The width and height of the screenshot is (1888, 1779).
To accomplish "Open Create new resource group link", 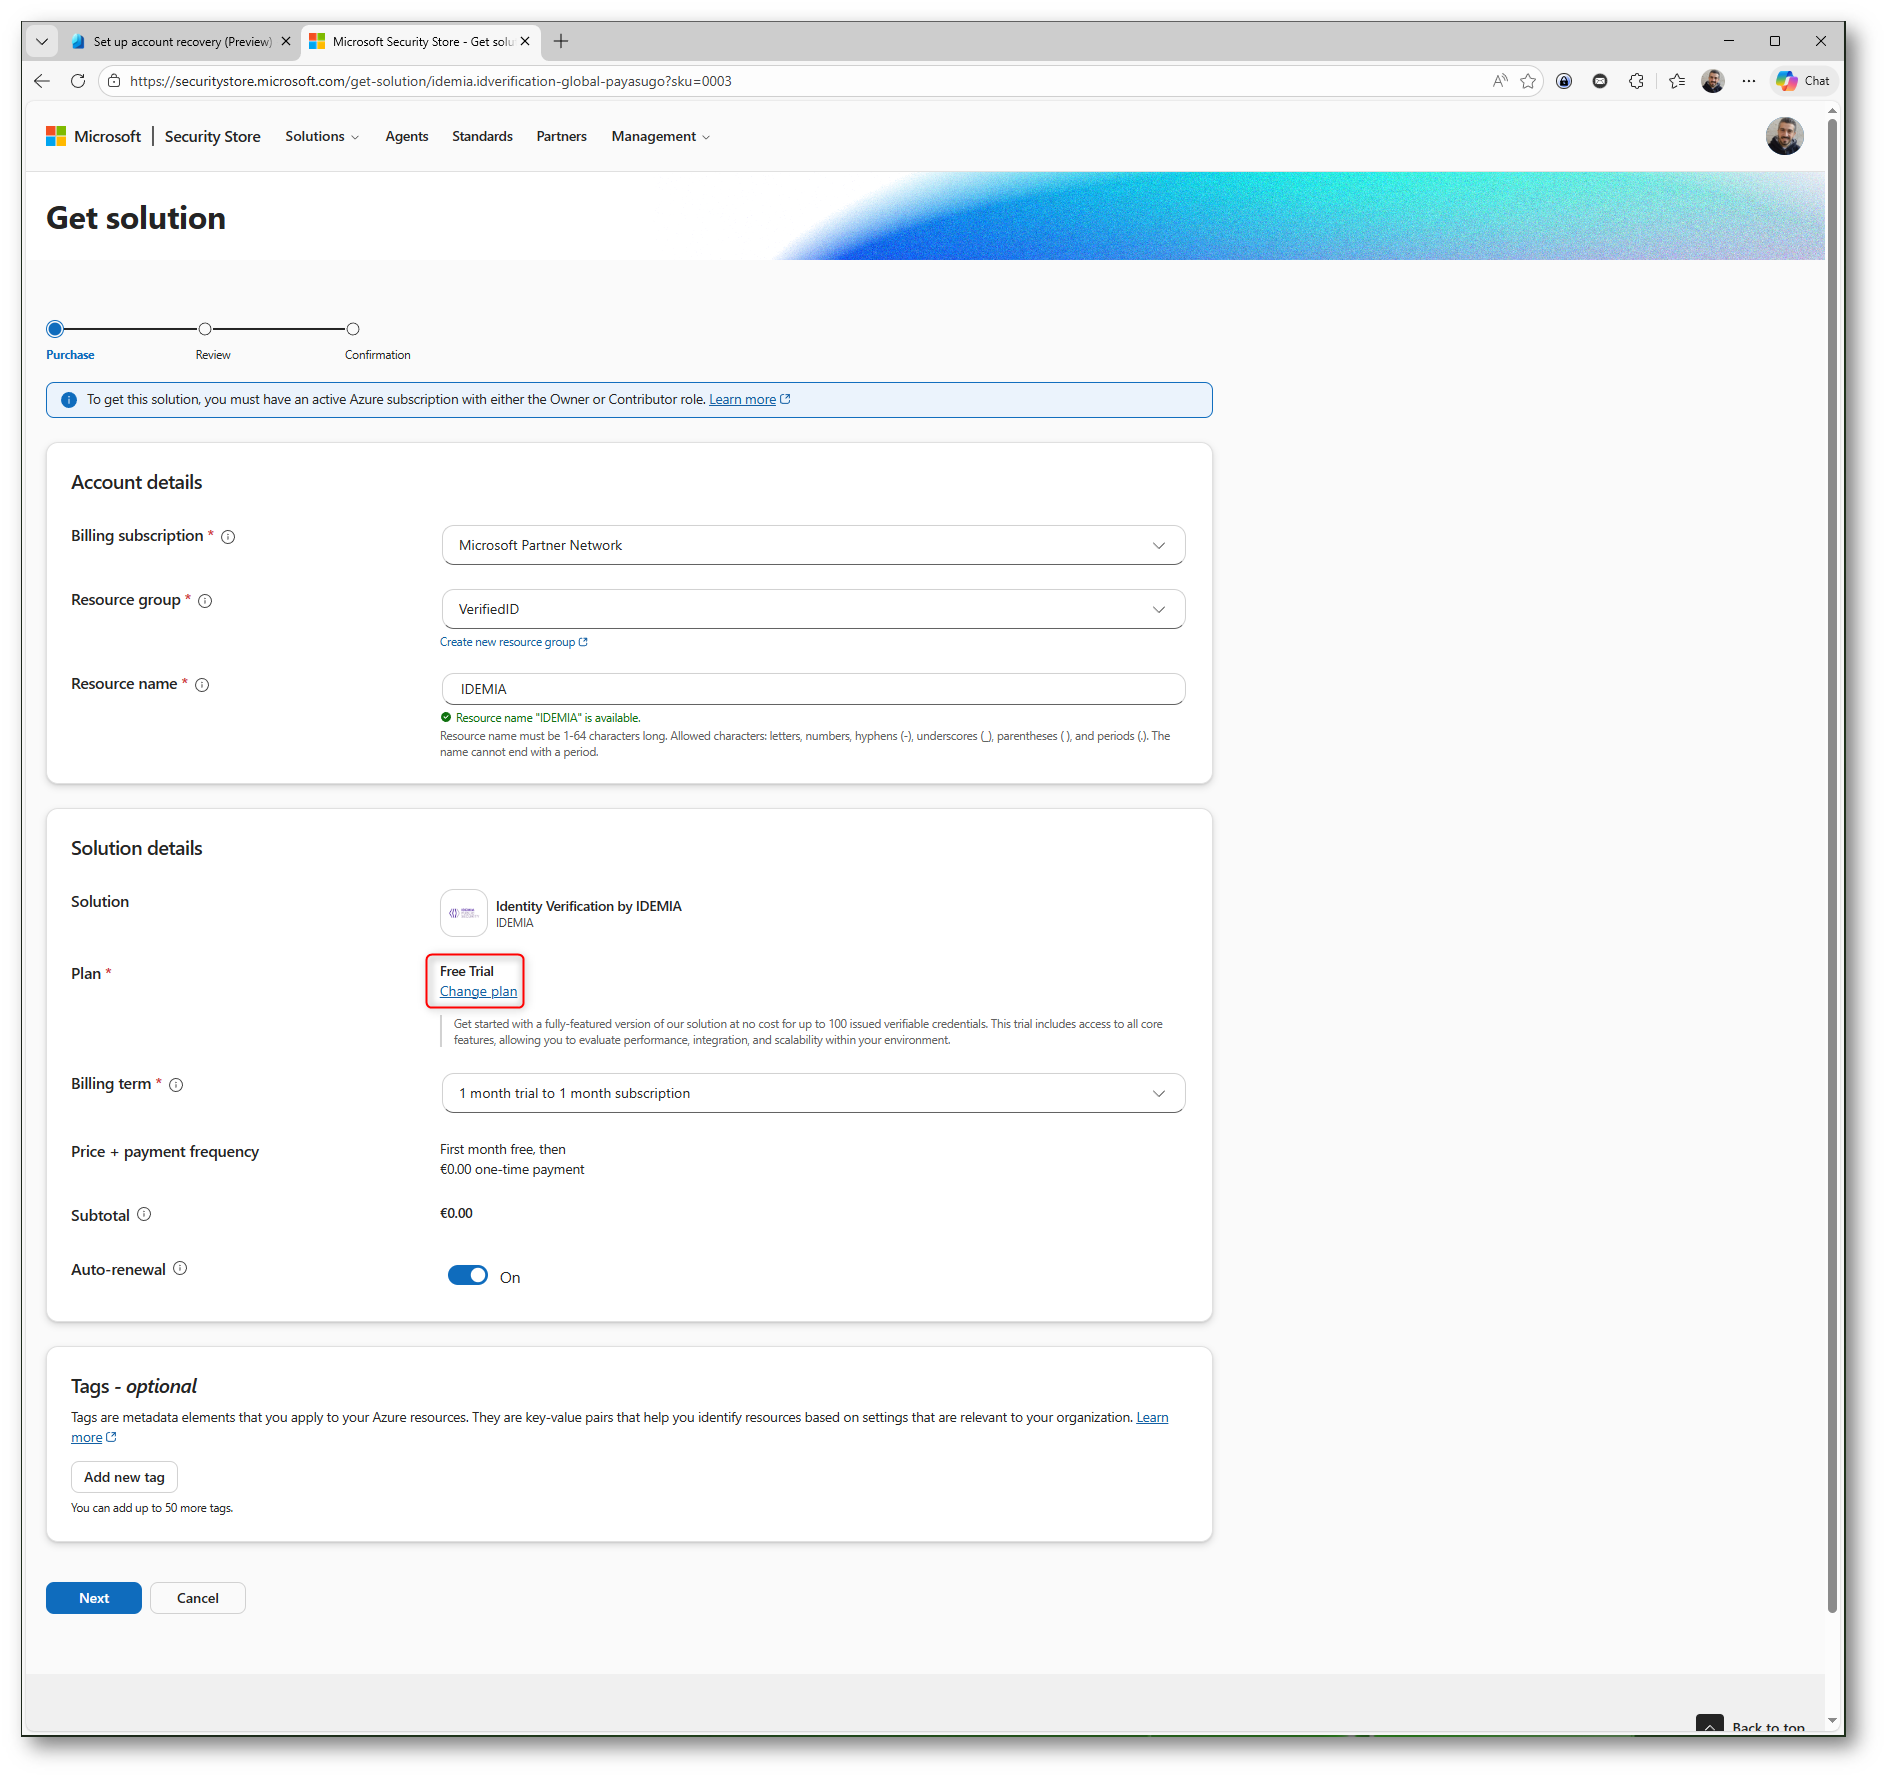I will tap(514, 642).
